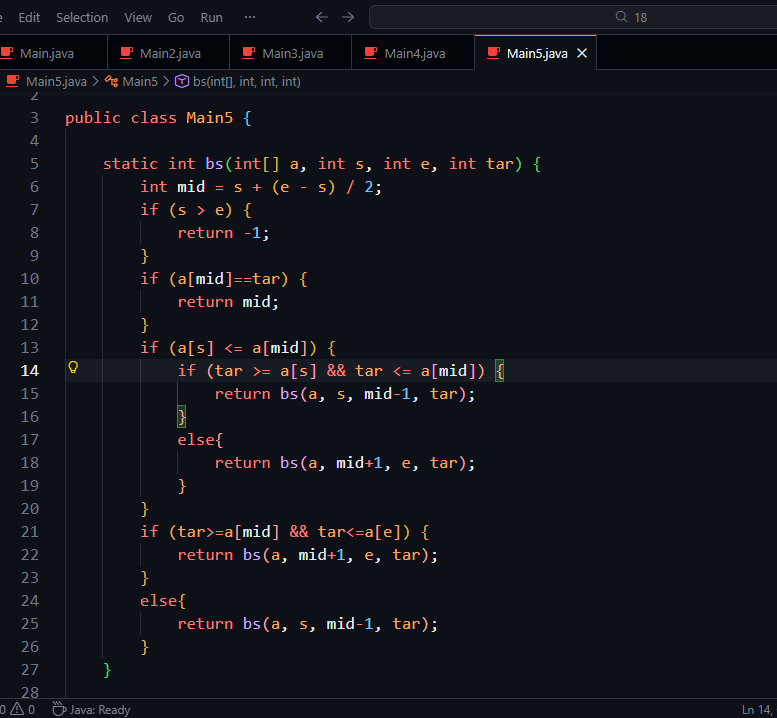Open the Run menu

pos(211,17)
